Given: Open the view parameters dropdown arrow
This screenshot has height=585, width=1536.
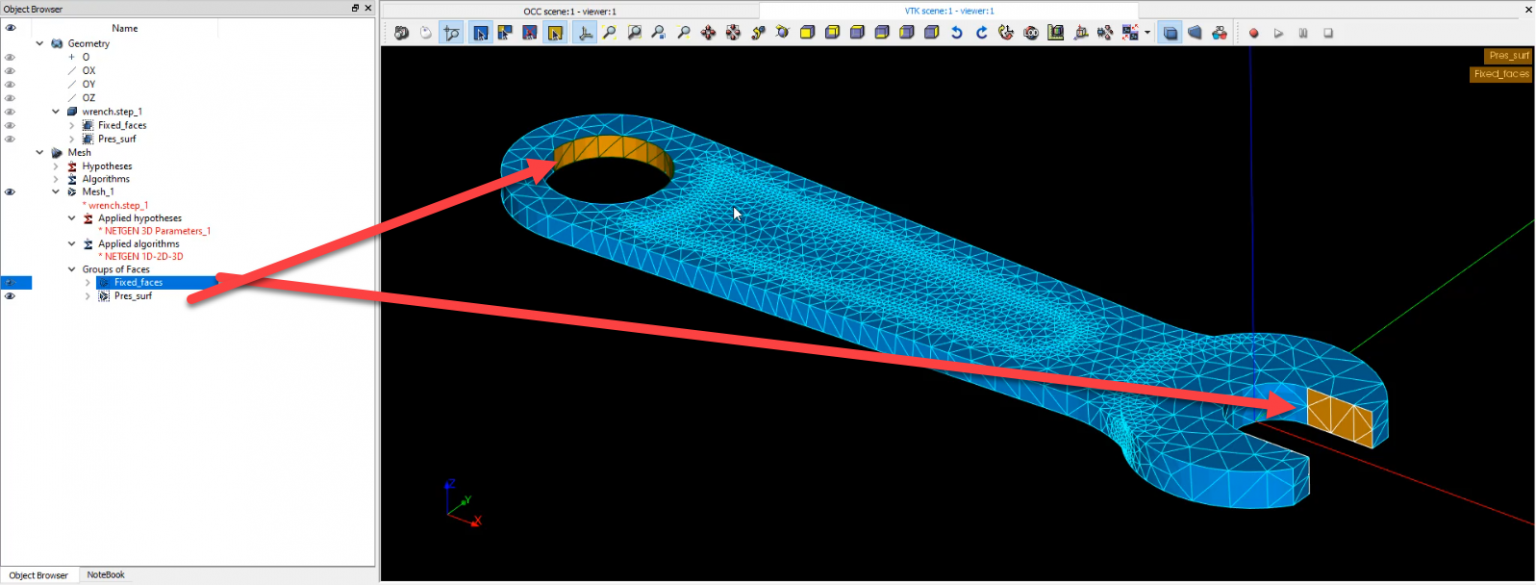Looking at the screenshot, I should (1147, 32).
